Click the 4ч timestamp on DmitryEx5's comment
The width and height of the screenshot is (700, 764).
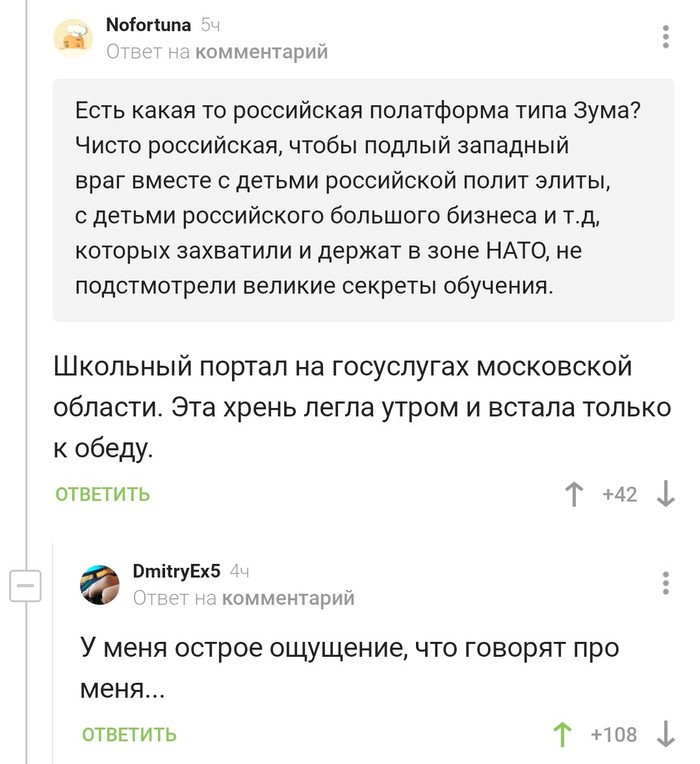[x=240, y=572]
